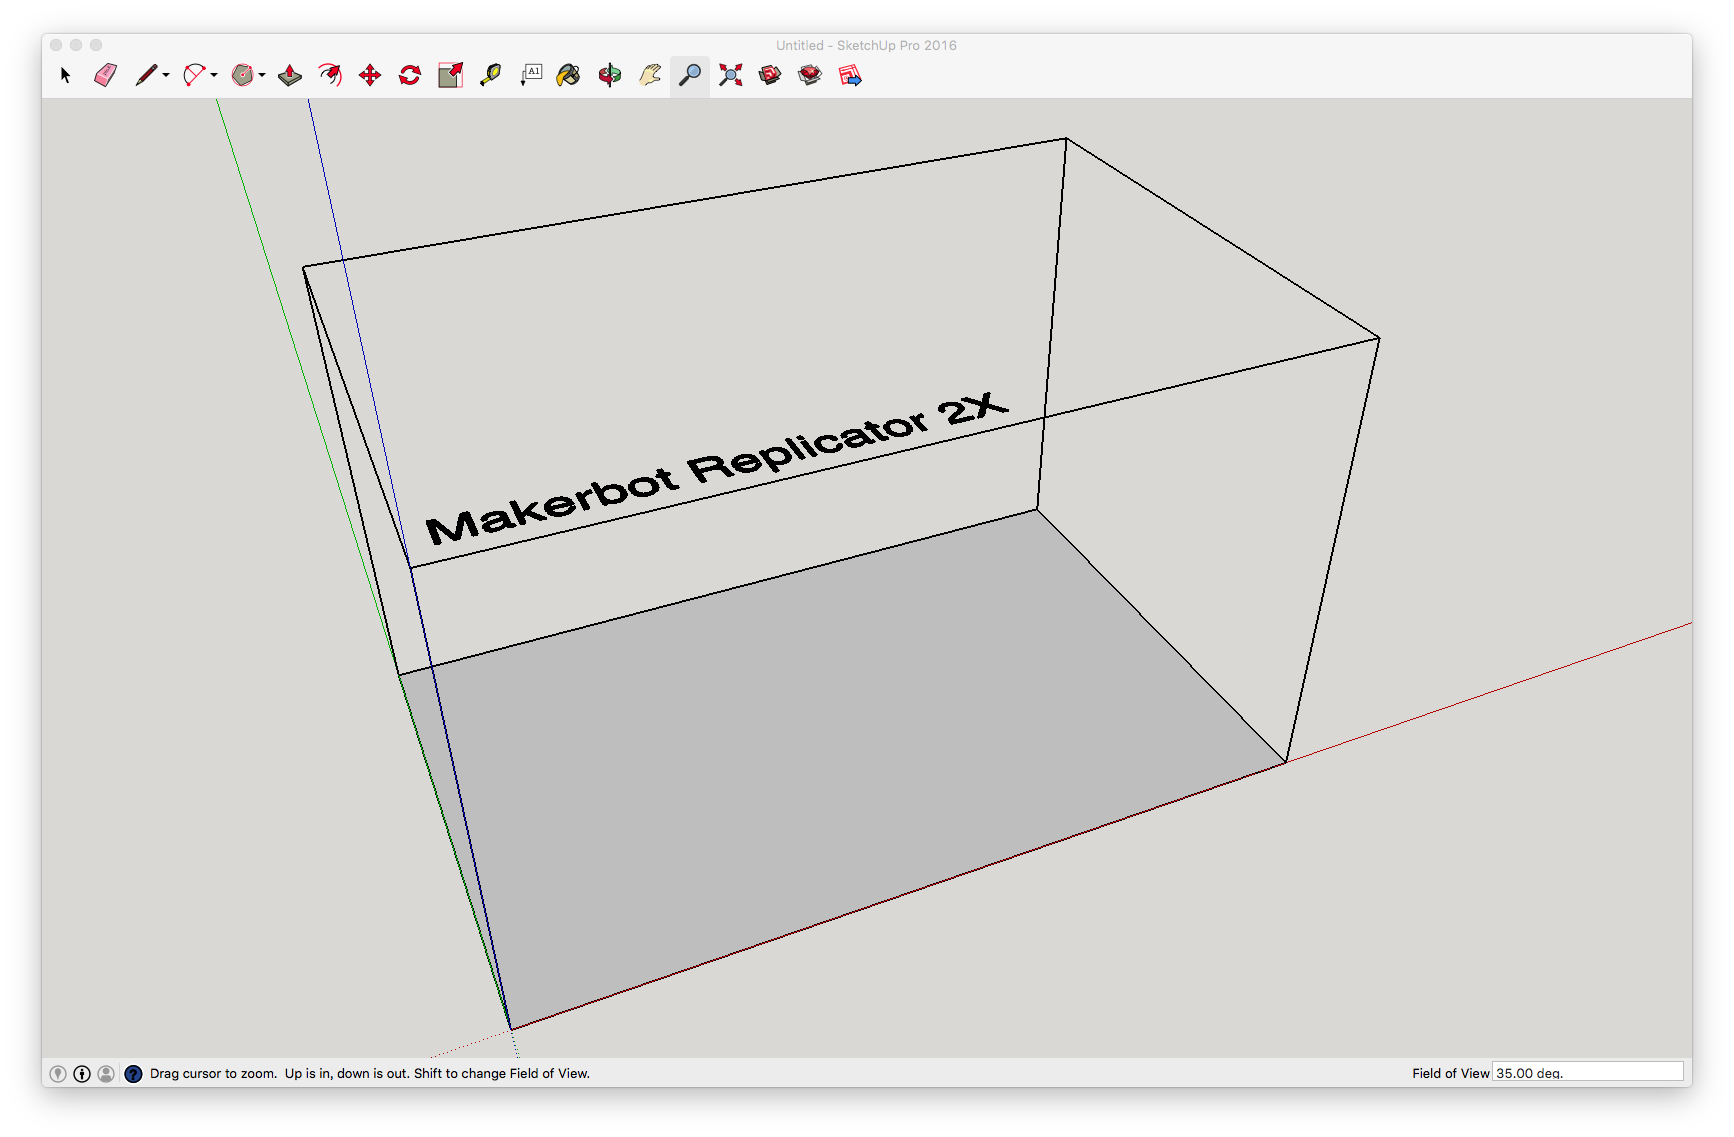Click the Zoom Extents tool
This screenshot has width=1734, height=1137.
point(730,75)
